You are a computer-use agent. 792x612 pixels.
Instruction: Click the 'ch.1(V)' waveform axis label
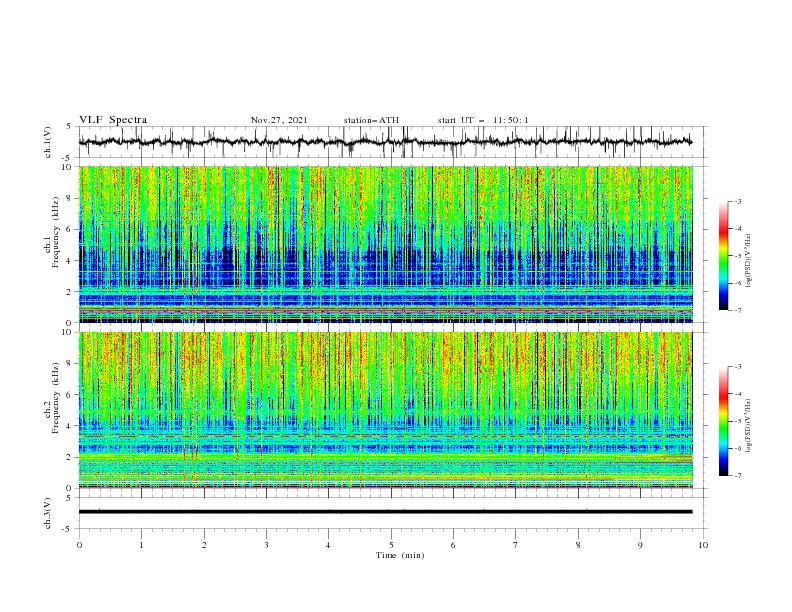[48, 142]
